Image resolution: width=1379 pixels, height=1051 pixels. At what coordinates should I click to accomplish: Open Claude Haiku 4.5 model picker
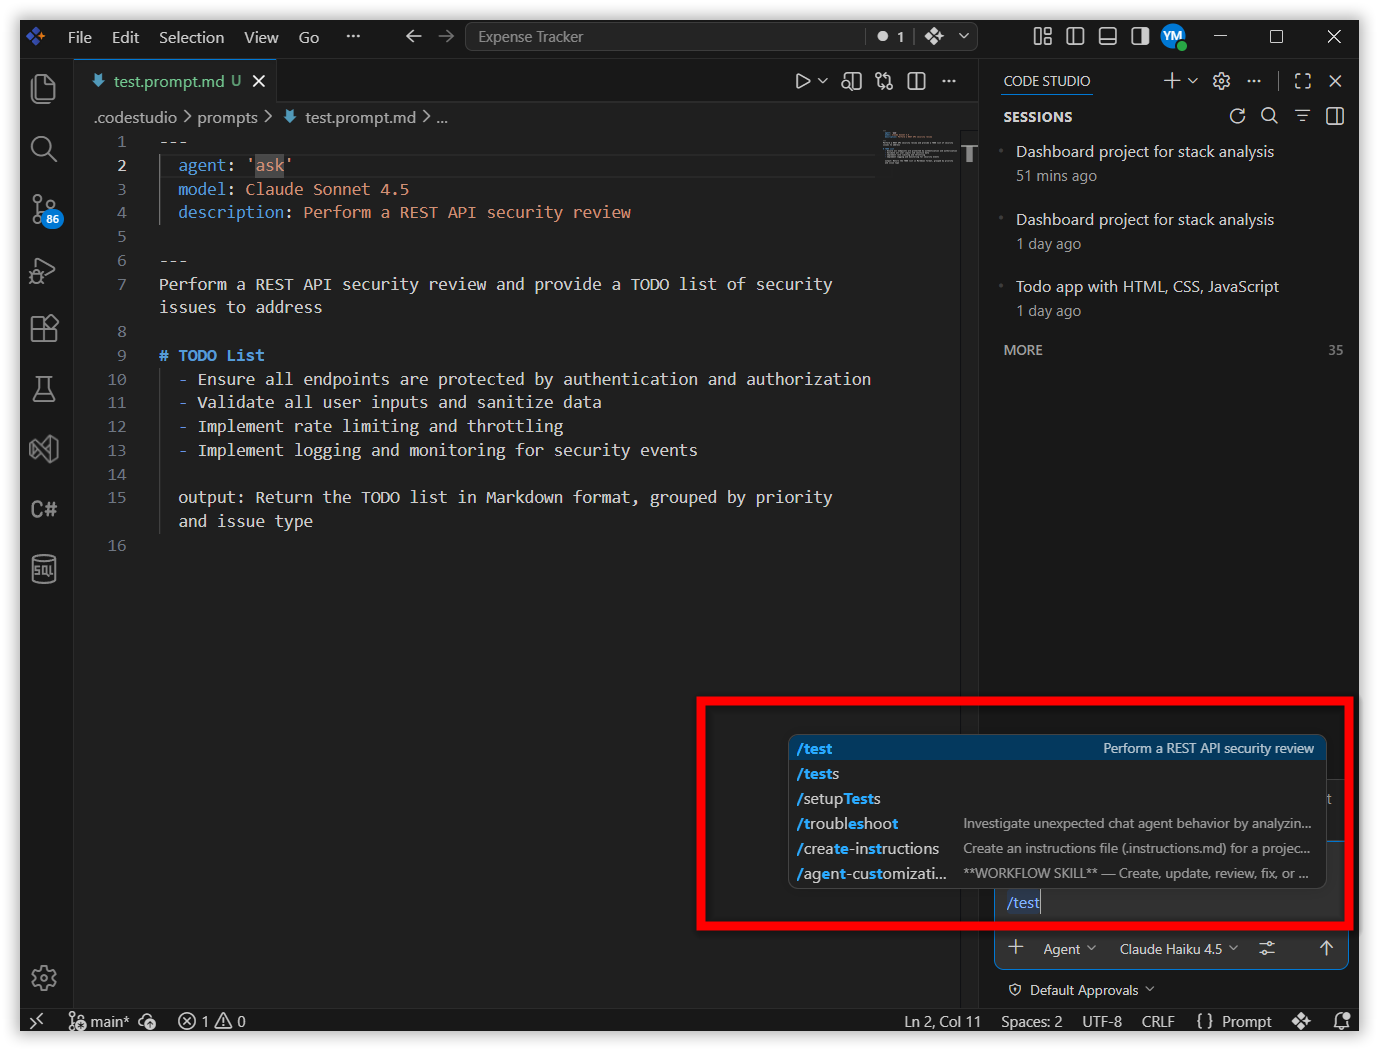tap(1179, 949)
